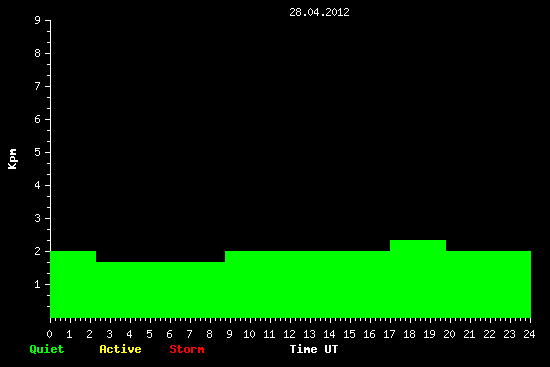Click the x-axis label 6
The image size is (550, 367).
tap(169, 334)
